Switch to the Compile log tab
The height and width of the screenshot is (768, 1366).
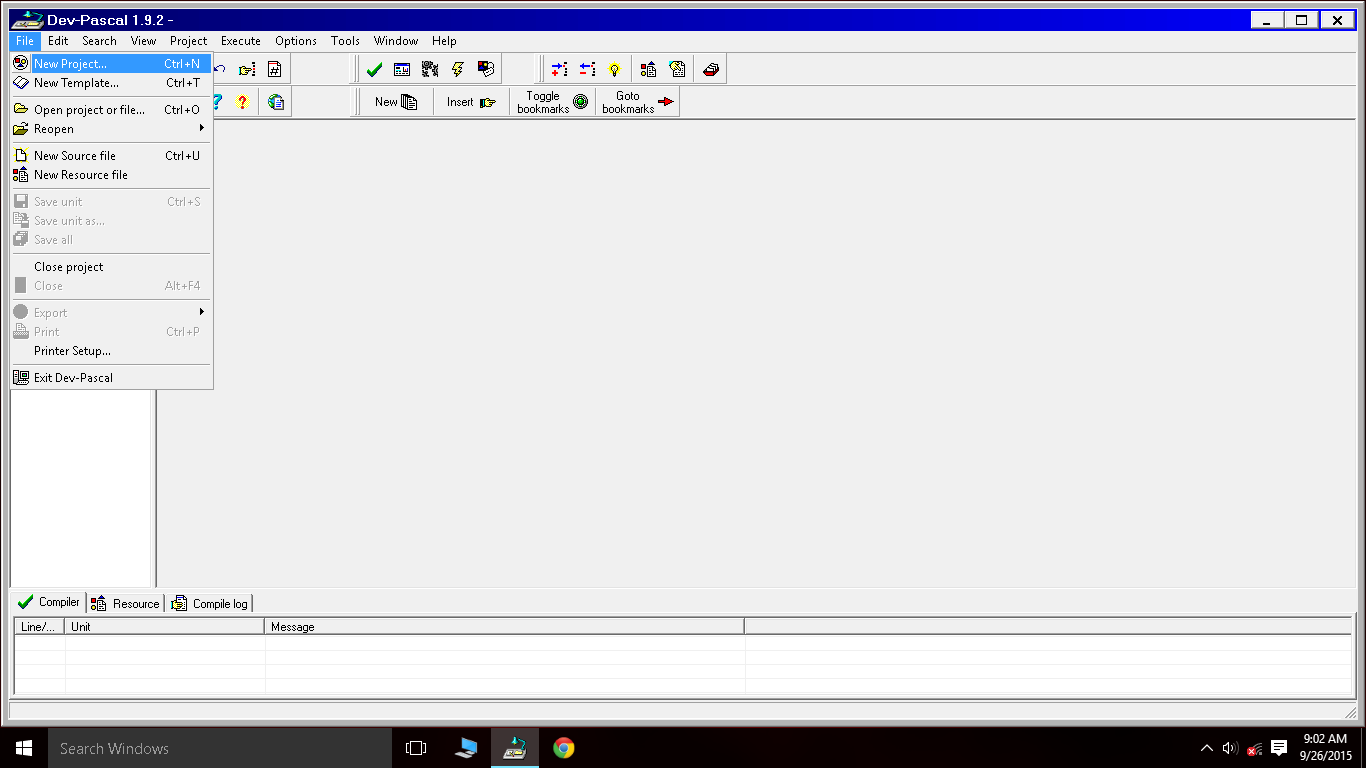(x=210, y=603)
